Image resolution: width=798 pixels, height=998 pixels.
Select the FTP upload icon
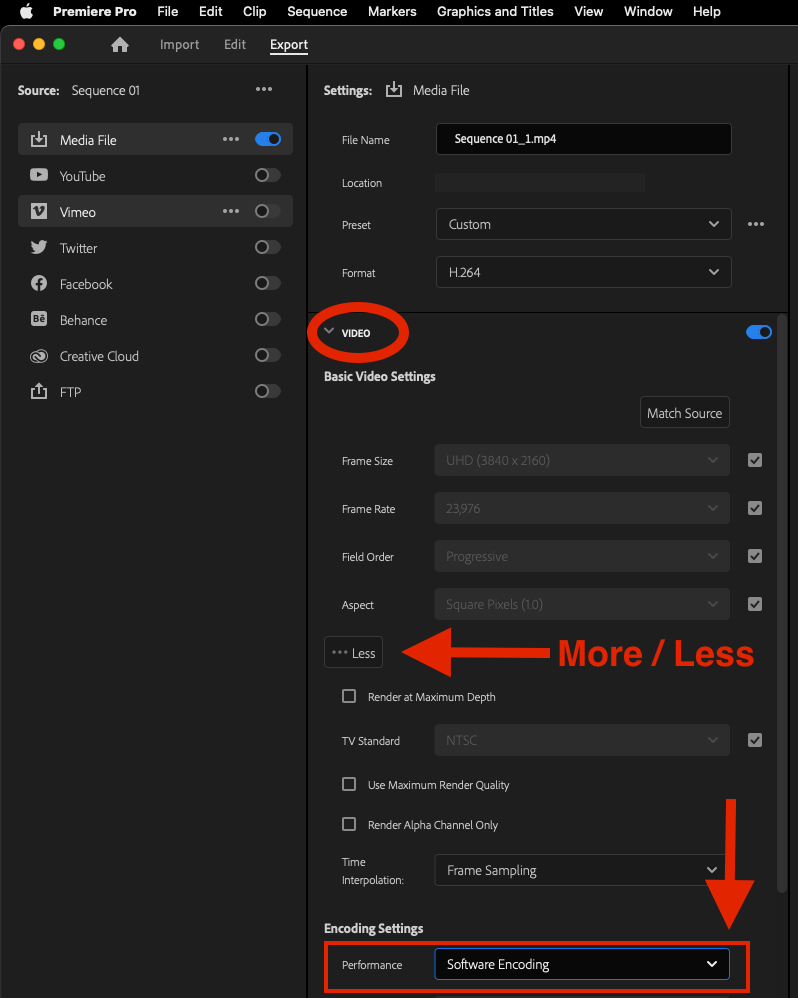point(39,391)
